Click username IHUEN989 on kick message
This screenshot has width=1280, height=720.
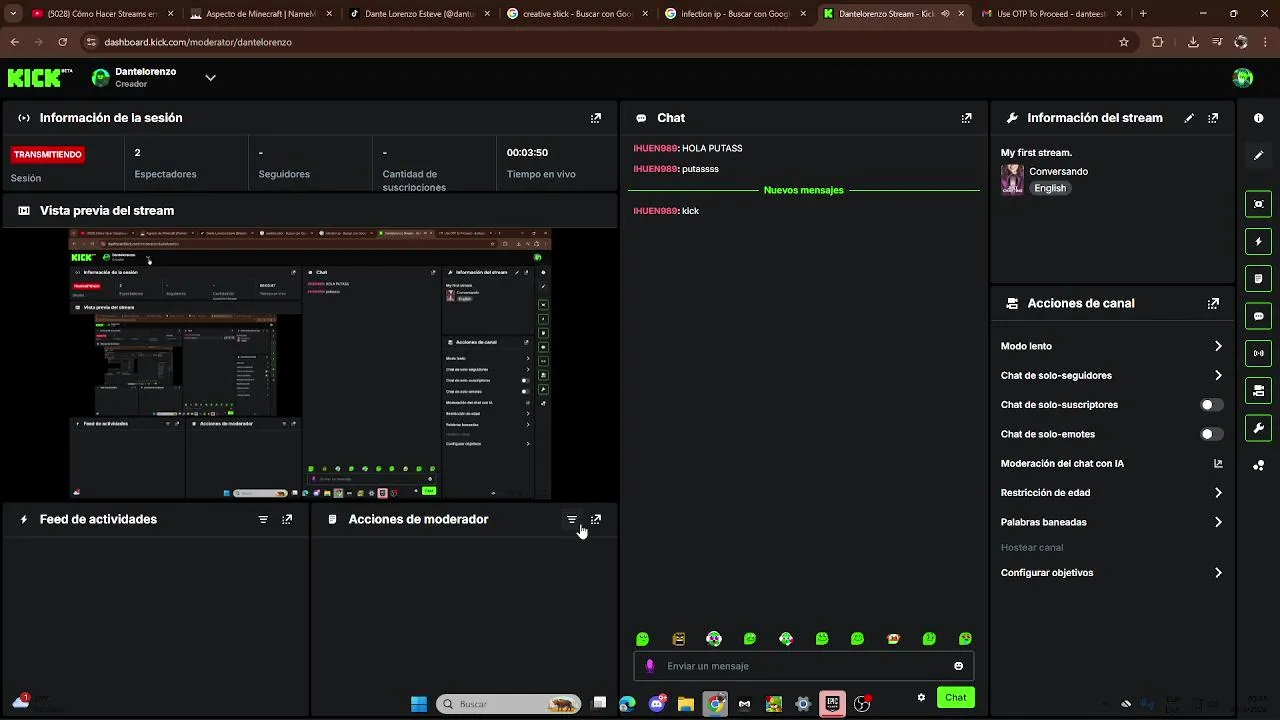655,211
